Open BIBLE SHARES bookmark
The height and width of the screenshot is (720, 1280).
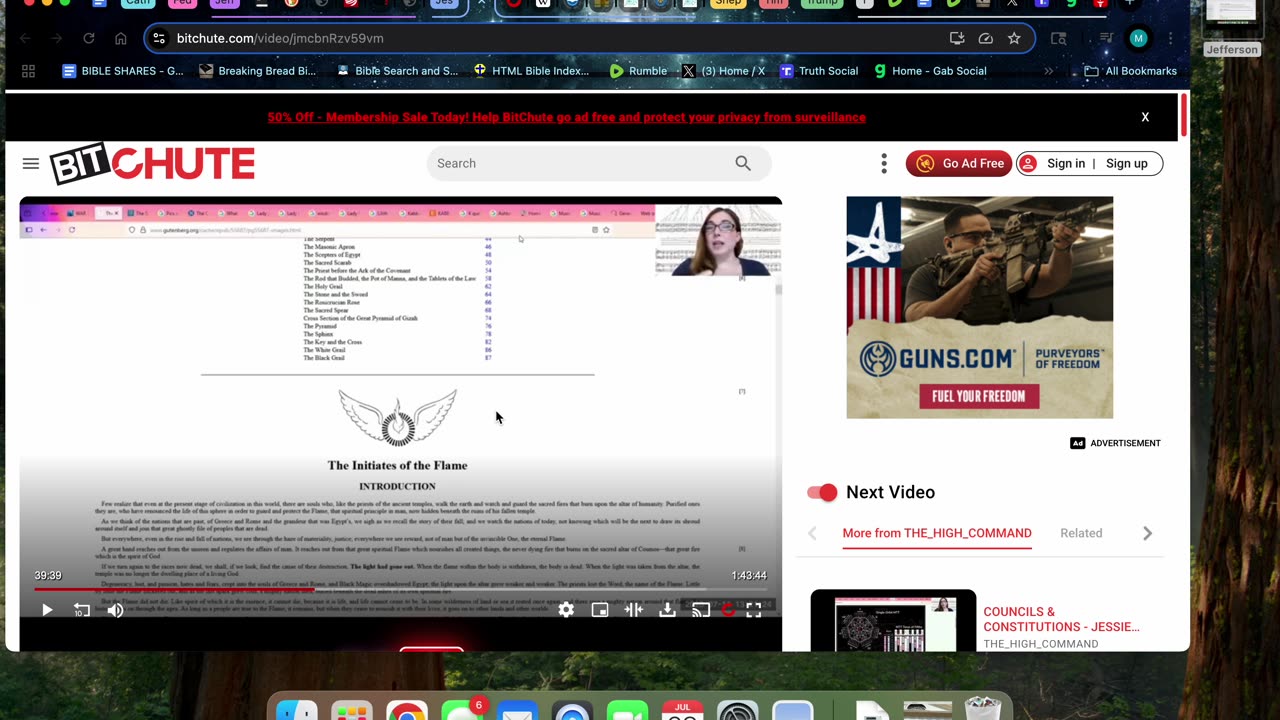(123, 71)
